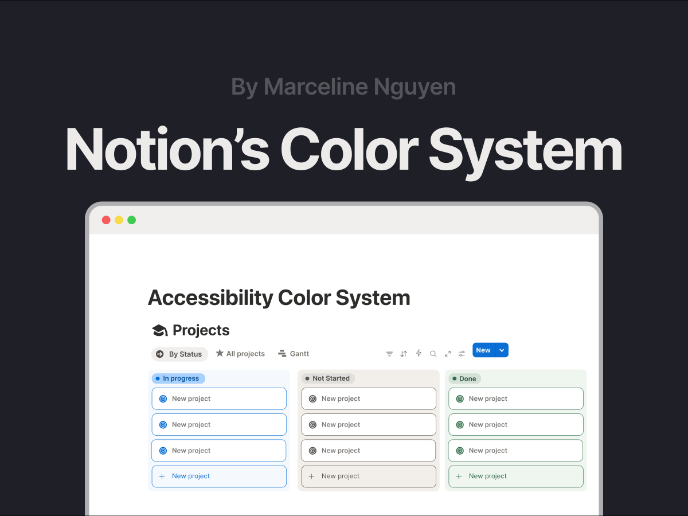
Task: Open automations via the lightning bolt icon
Action: point(419,353)
